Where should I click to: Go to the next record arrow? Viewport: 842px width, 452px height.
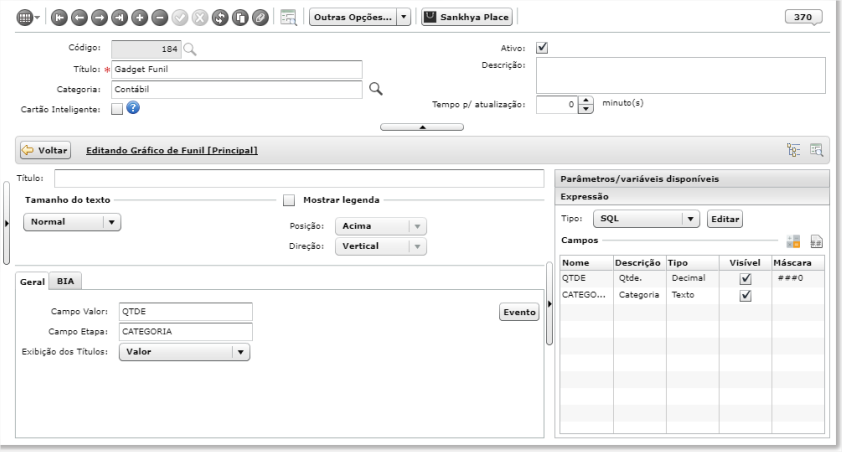coord(99,18)
